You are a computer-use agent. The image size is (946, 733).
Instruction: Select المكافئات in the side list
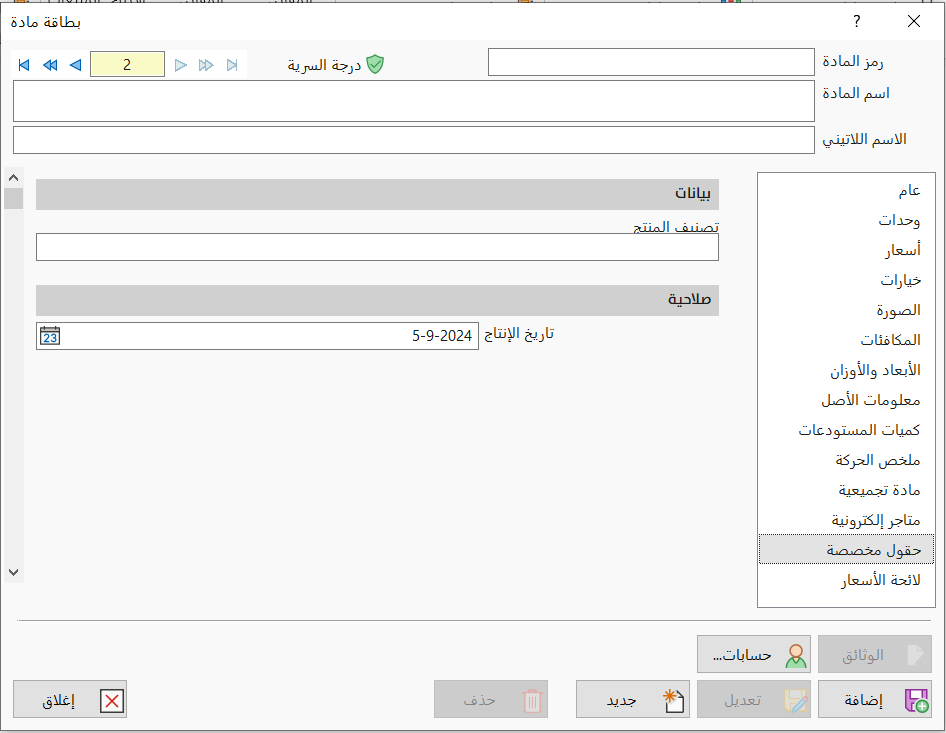coord(846,340)
